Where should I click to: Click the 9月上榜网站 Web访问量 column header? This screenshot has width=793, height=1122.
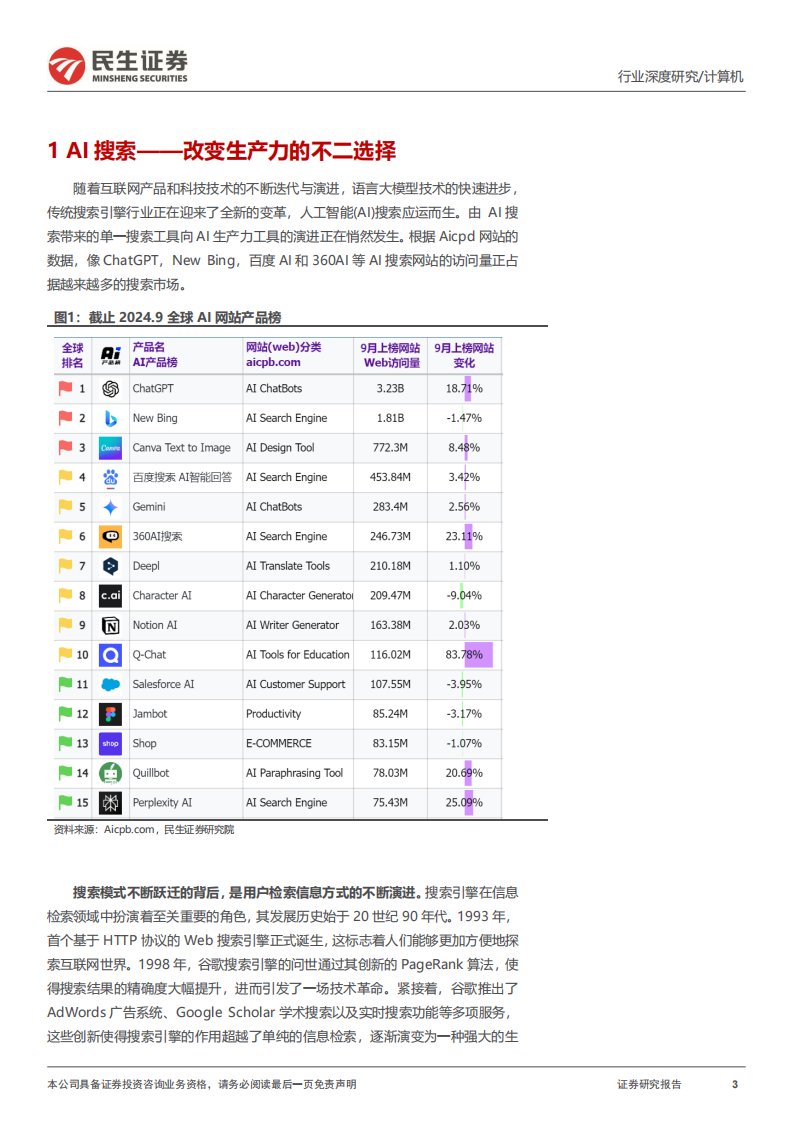tap(390, 355)
